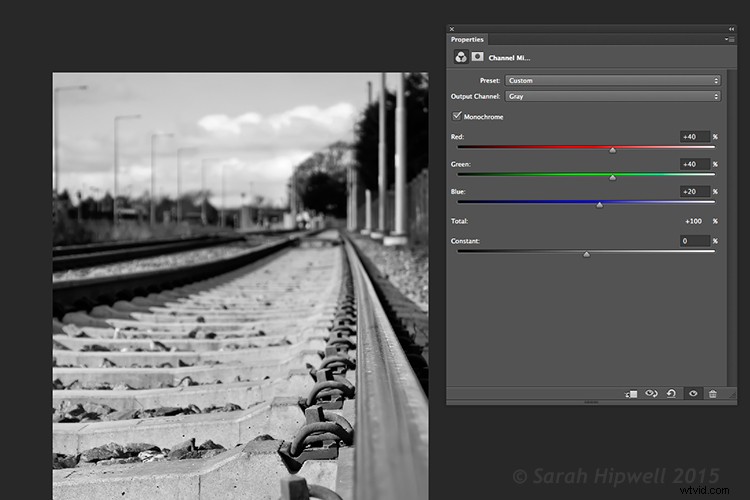750x500 pixels.
Task: Collapse panel with double-arrow icon
Action: pyautogui.click(x=731, y=29)
